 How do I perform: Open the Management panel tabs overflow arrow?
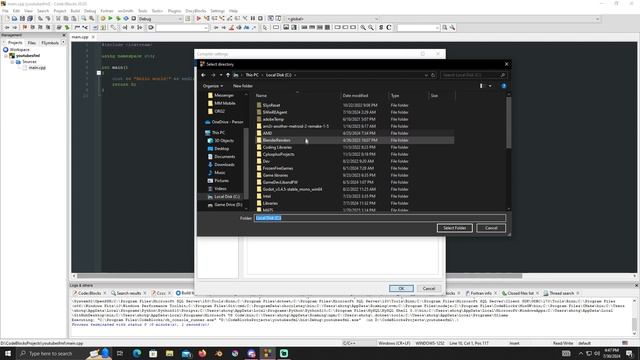pos(63,42)
